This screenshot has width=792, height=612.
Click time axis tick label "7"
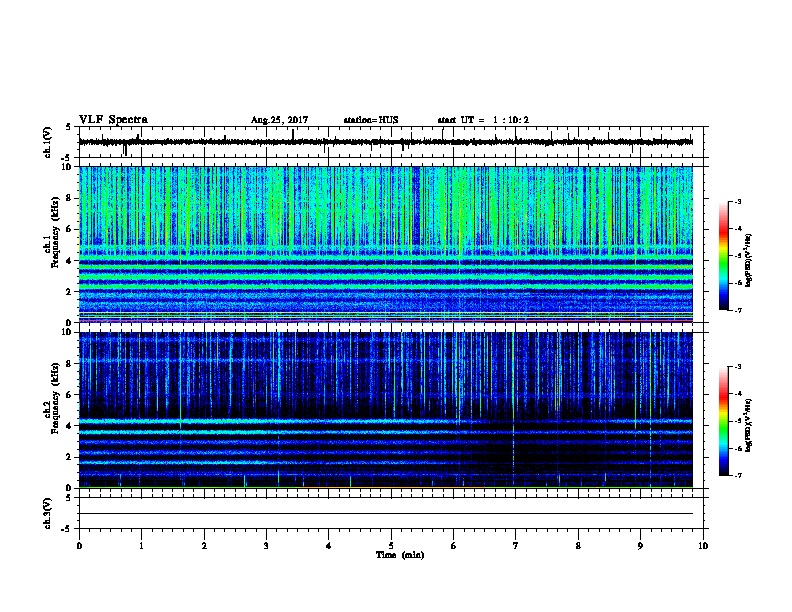tap(516, 546)
